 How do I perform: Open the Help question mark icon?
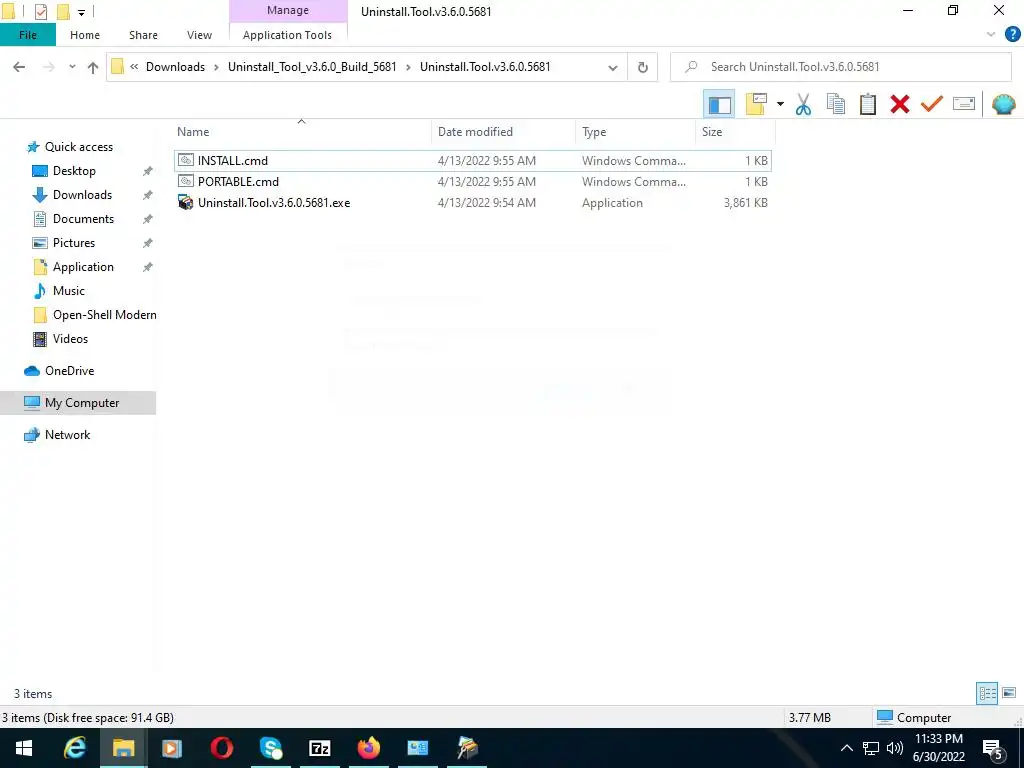point(1012,35)
